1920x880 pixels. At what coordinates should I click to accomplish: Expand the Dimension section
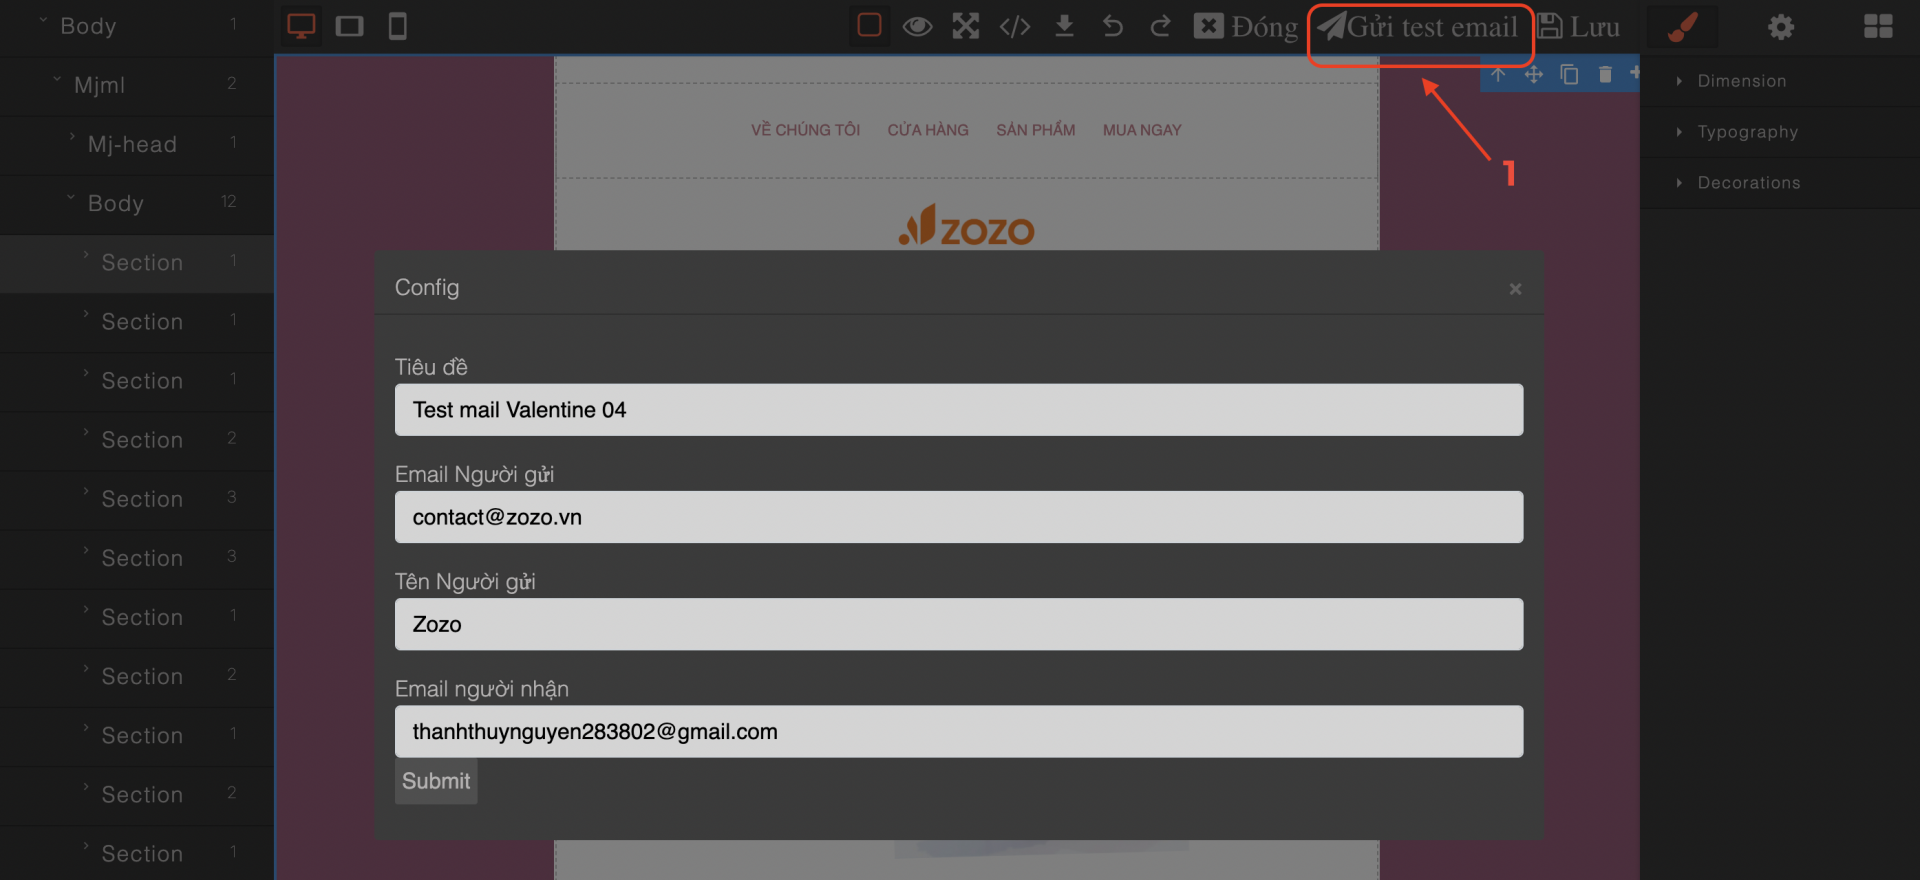[1741, 81]
